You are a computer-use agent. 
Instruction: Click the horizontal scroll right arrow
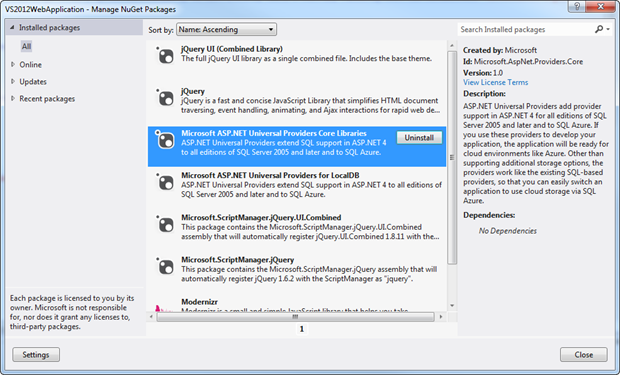441,317
